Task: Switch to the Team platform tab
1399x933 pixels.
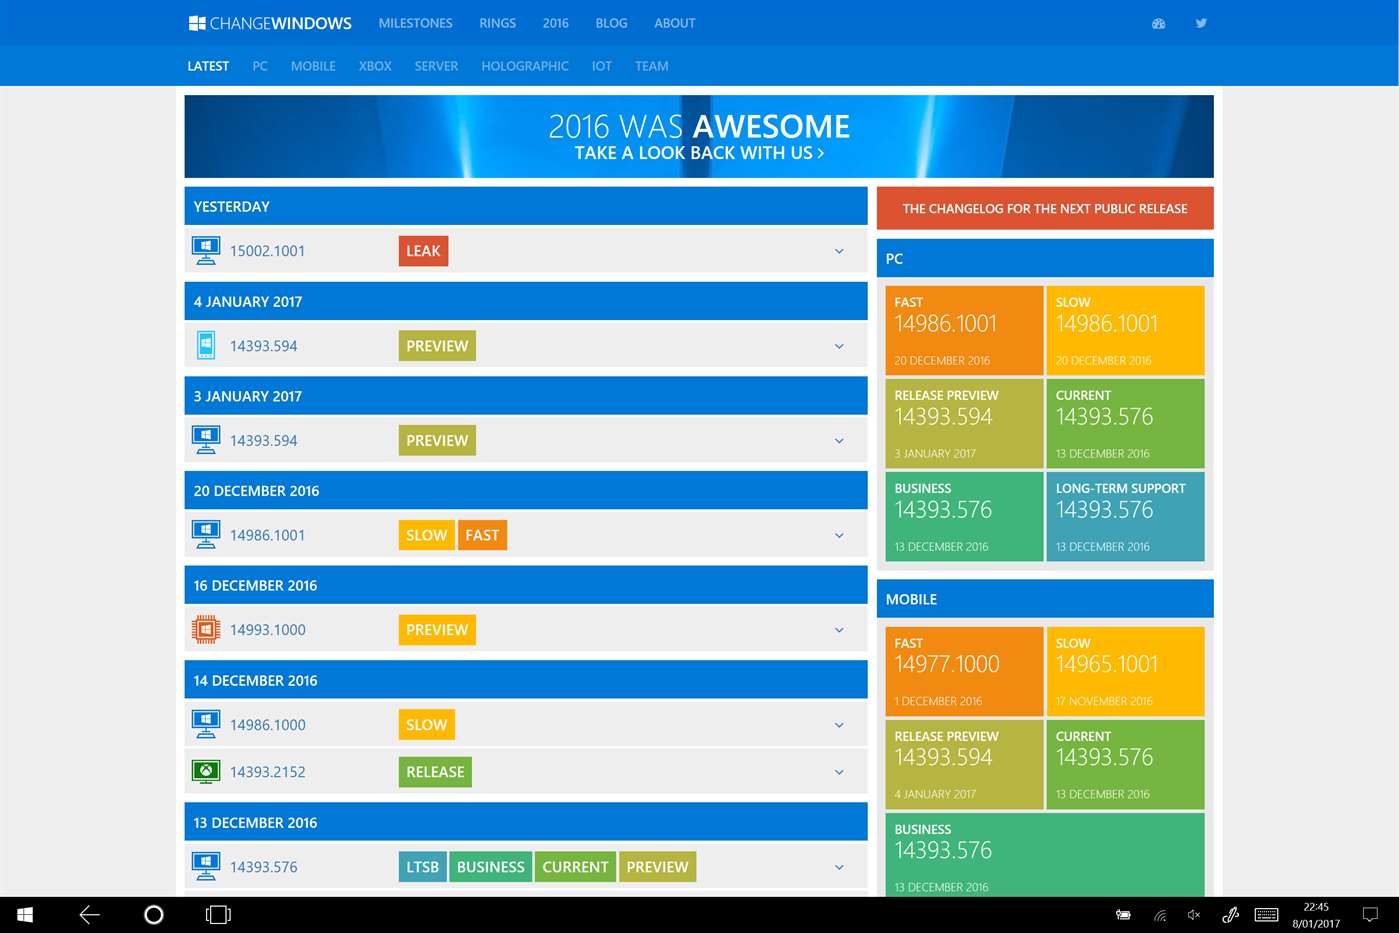Action: point(652,66)
